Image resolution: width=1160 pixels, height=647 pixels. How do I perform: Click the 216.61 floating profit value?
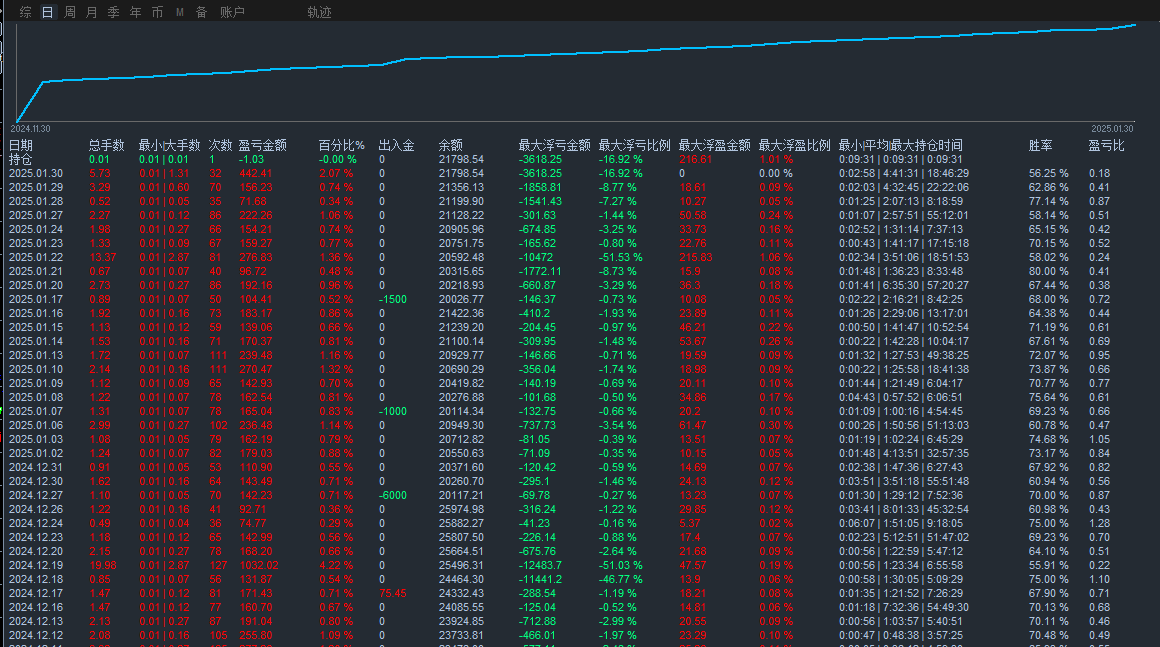695,159
